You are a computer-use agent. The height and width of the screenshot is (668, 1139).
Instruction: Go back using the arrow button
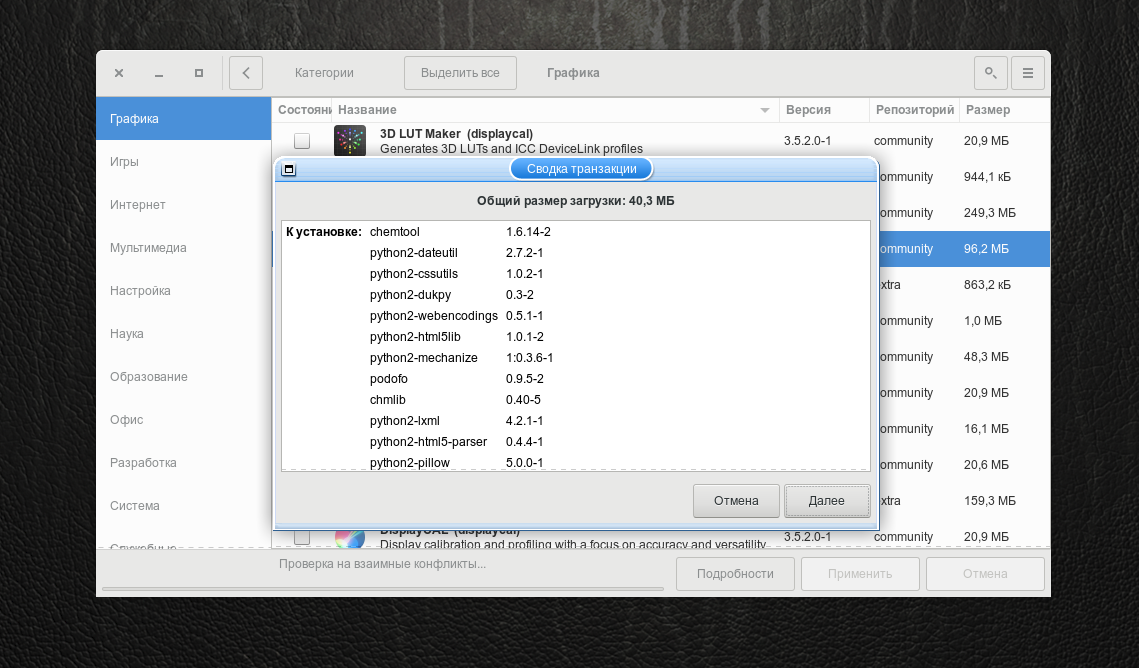pos(246,73)
